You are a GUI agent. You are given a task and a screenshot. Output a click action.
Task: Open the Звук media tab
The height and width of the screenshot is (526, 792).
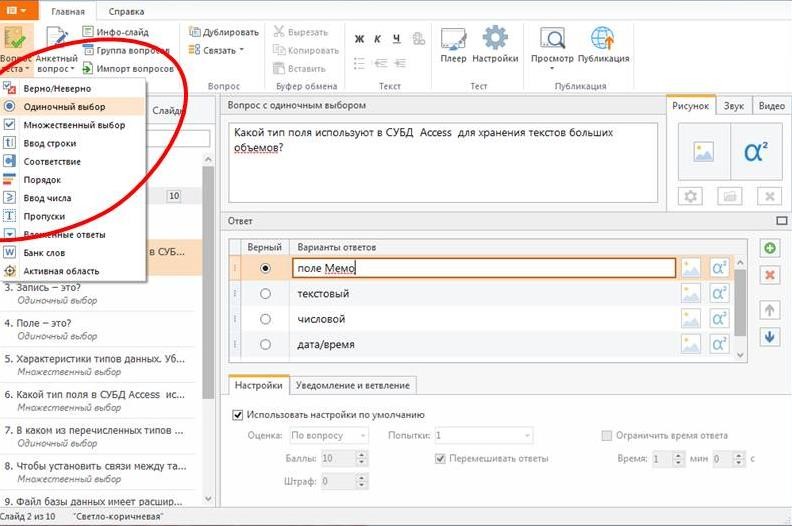pos(733,106)
